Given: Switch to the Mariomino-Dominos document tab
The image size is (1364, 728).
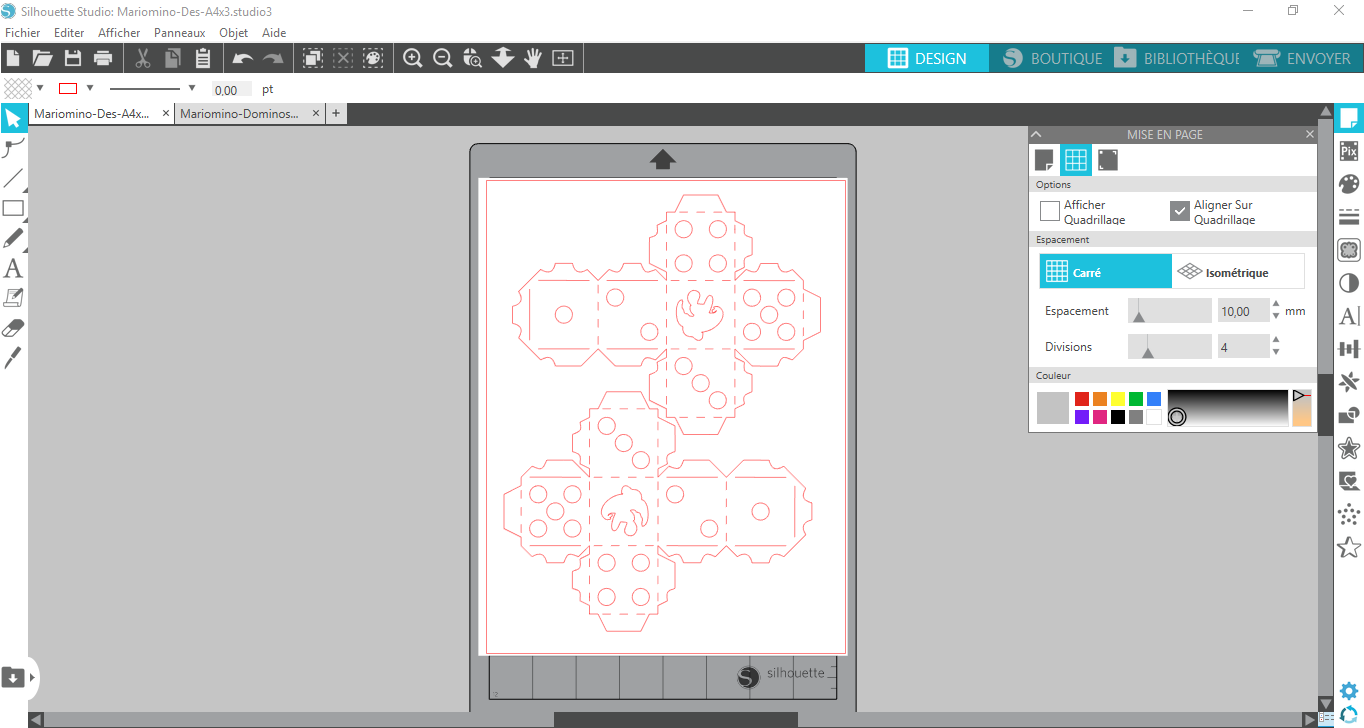Looking at the screenshot, I should 240,114.
